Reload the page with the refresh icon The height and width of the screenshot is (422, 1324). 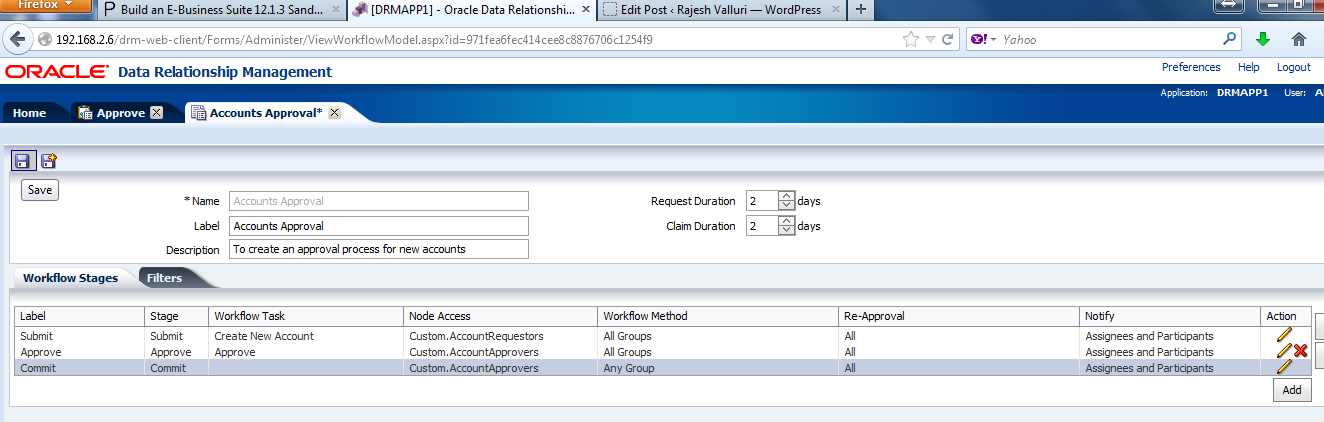(x=948, y=40)
